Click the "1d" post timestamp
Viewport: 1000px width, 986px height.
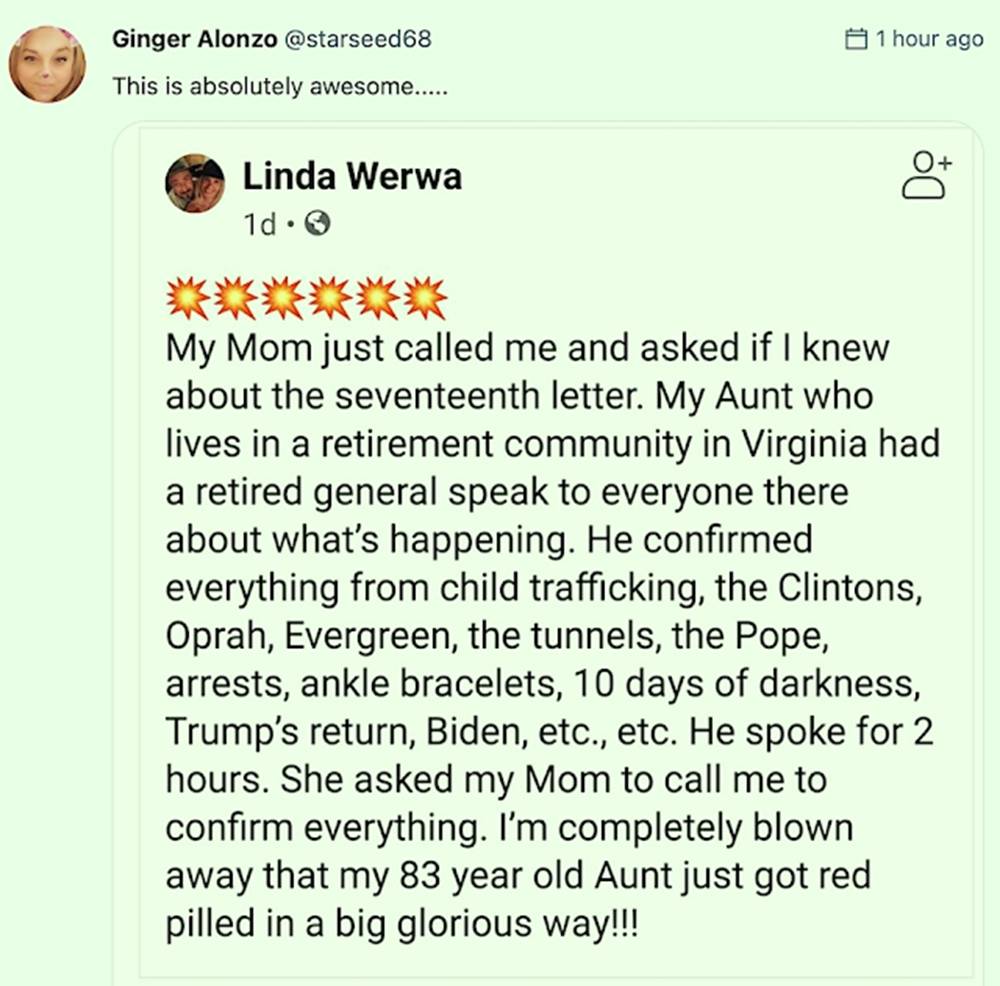tap(259, 225)
